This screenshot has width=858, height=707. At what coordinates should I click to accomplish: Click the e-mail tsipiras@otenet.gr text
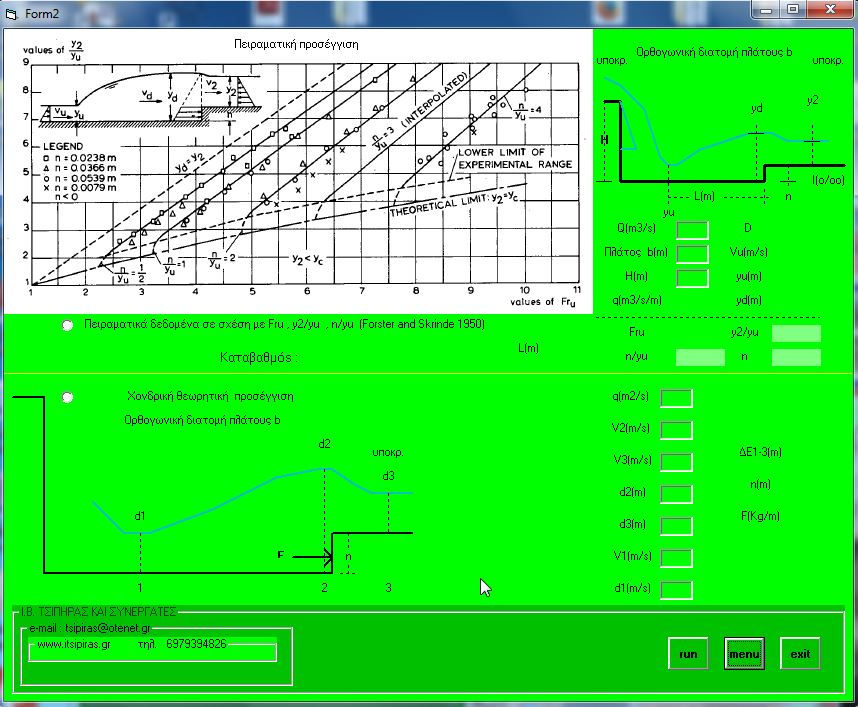[90, 628]
